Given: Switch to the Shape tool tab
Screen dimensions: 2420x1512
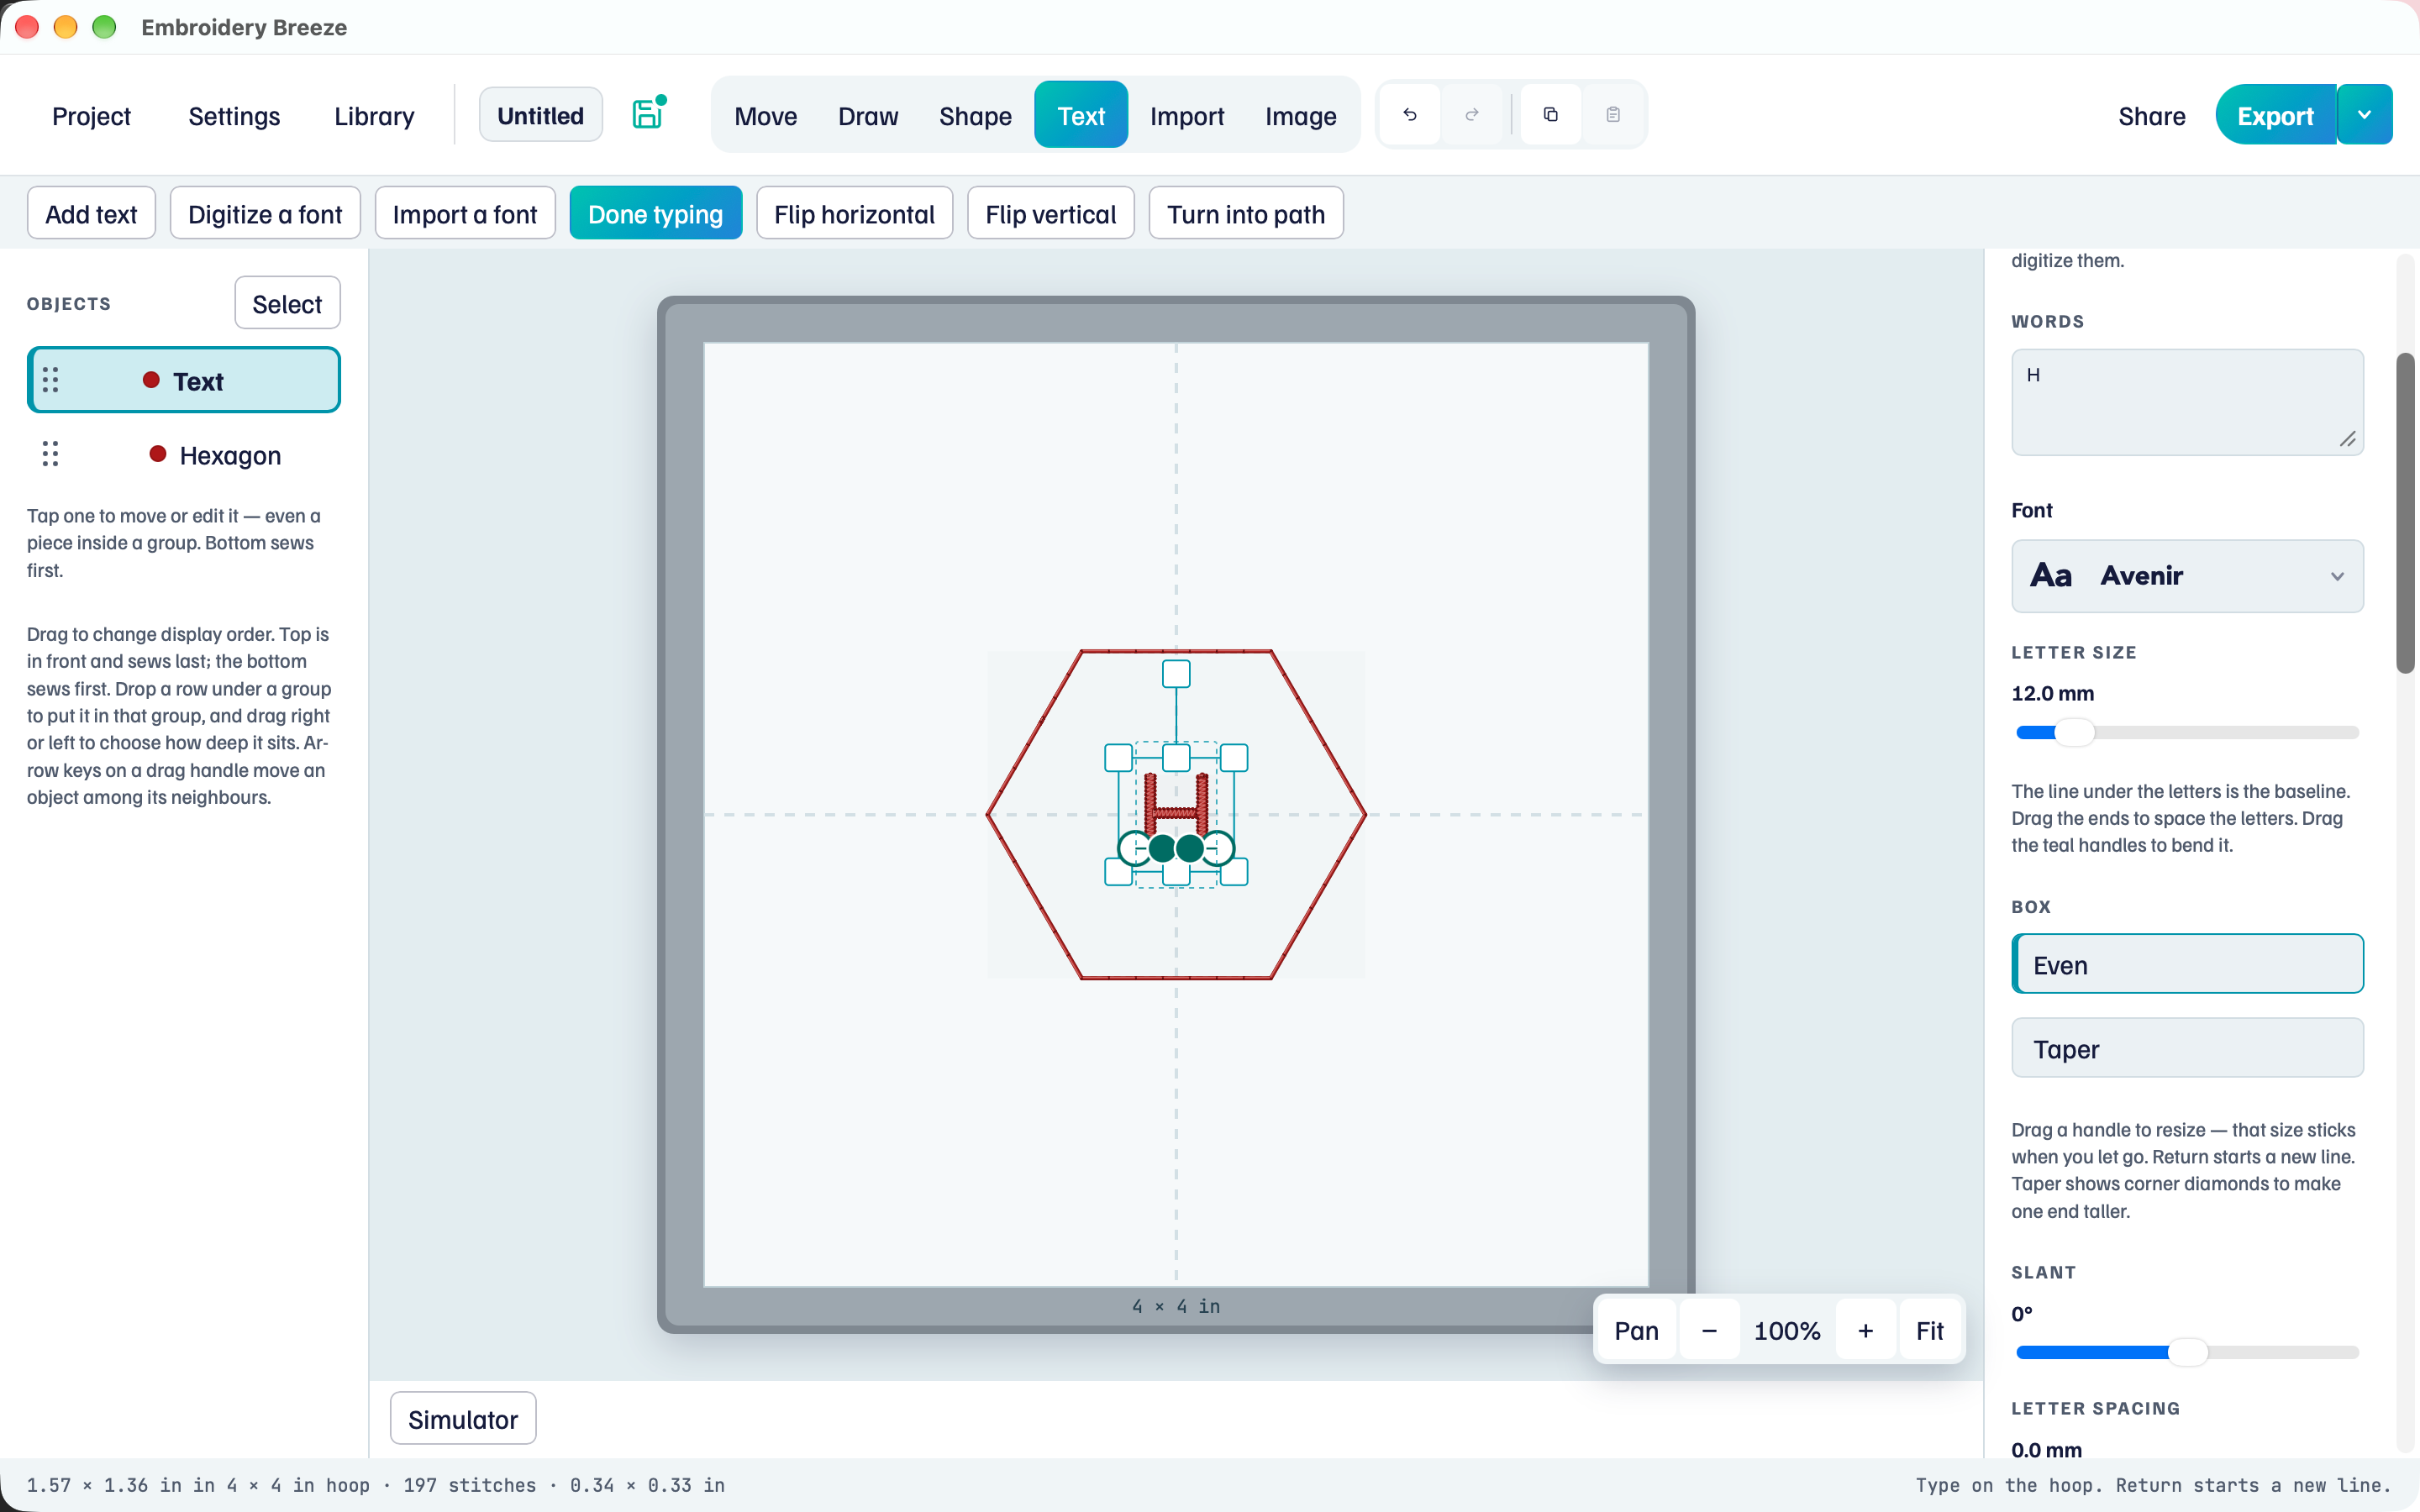Looking at the screenshot, I should pos(975,116).
